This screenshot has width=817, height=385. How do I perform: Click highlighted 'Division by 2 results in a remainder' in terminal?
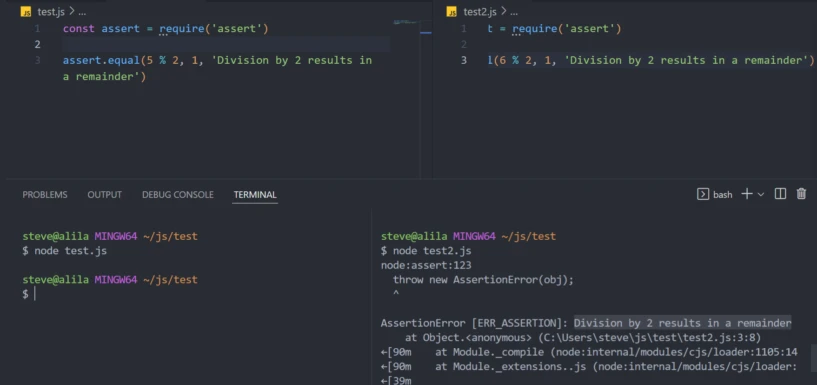[683, 323]
